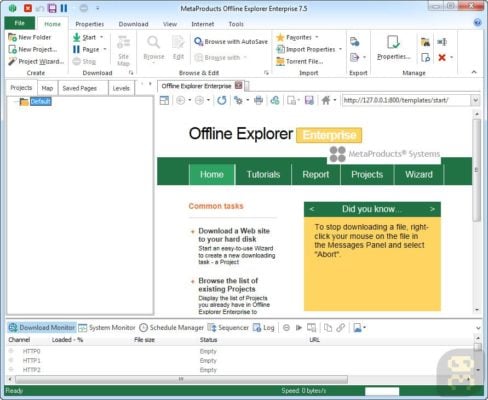Screen dimensions: 488x400
Task: Click the help icon at top right
Action: pyautogui.click(x=477, y=22)
